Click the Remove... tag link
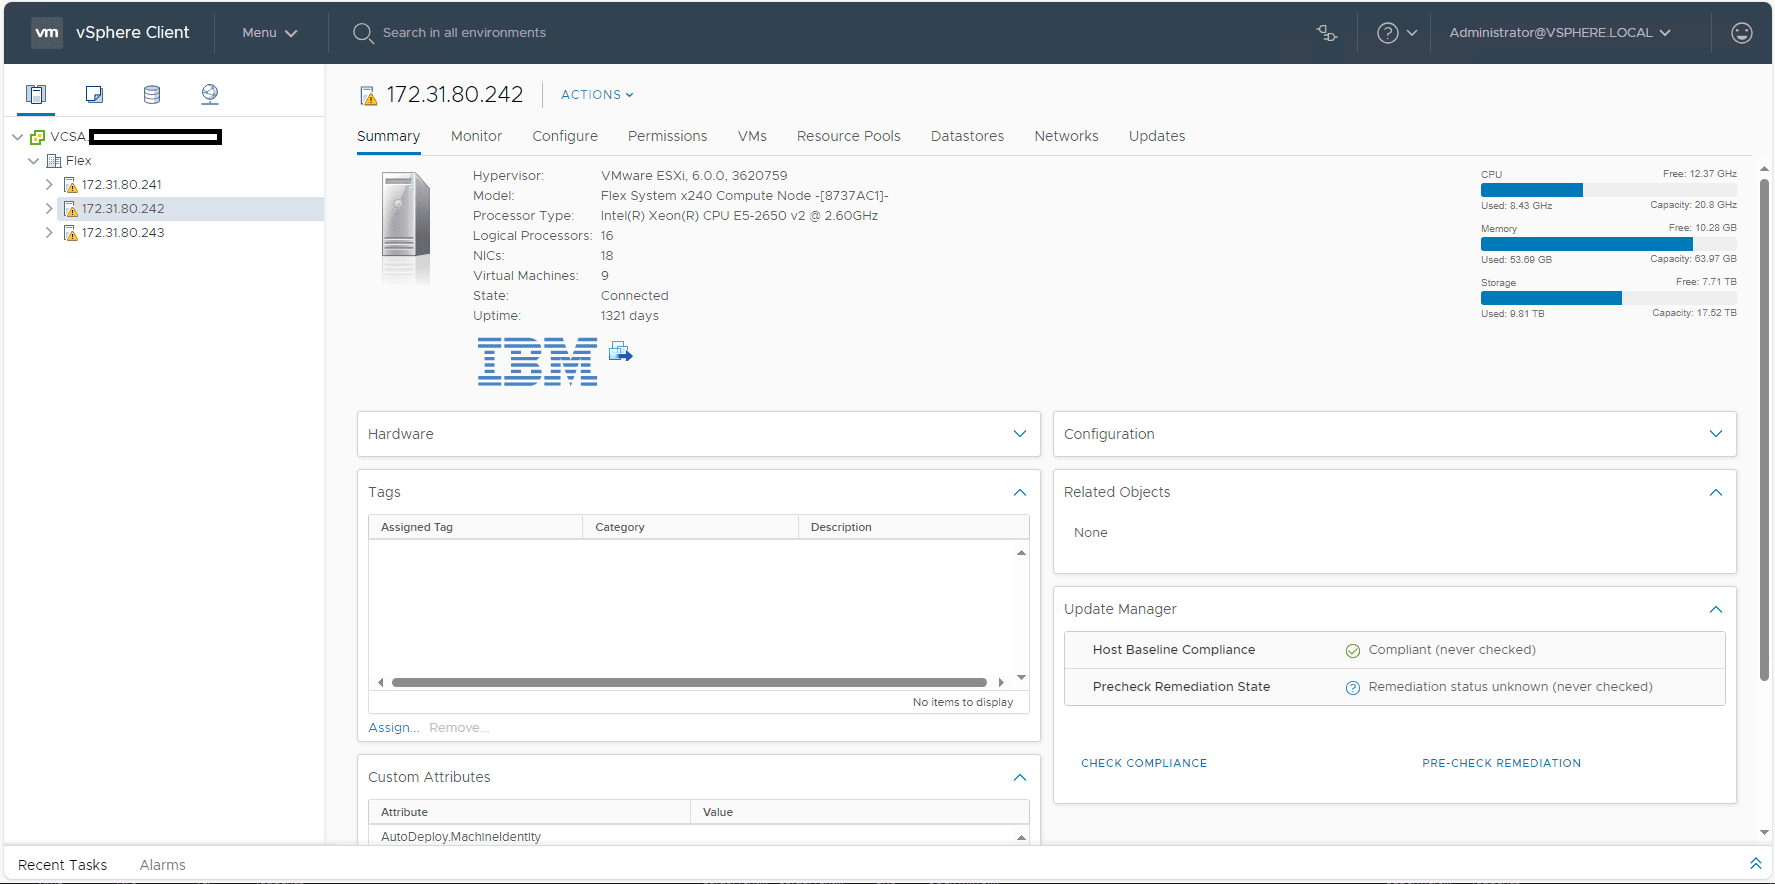Screen dimensions: 1775x884 pos(459,728)
